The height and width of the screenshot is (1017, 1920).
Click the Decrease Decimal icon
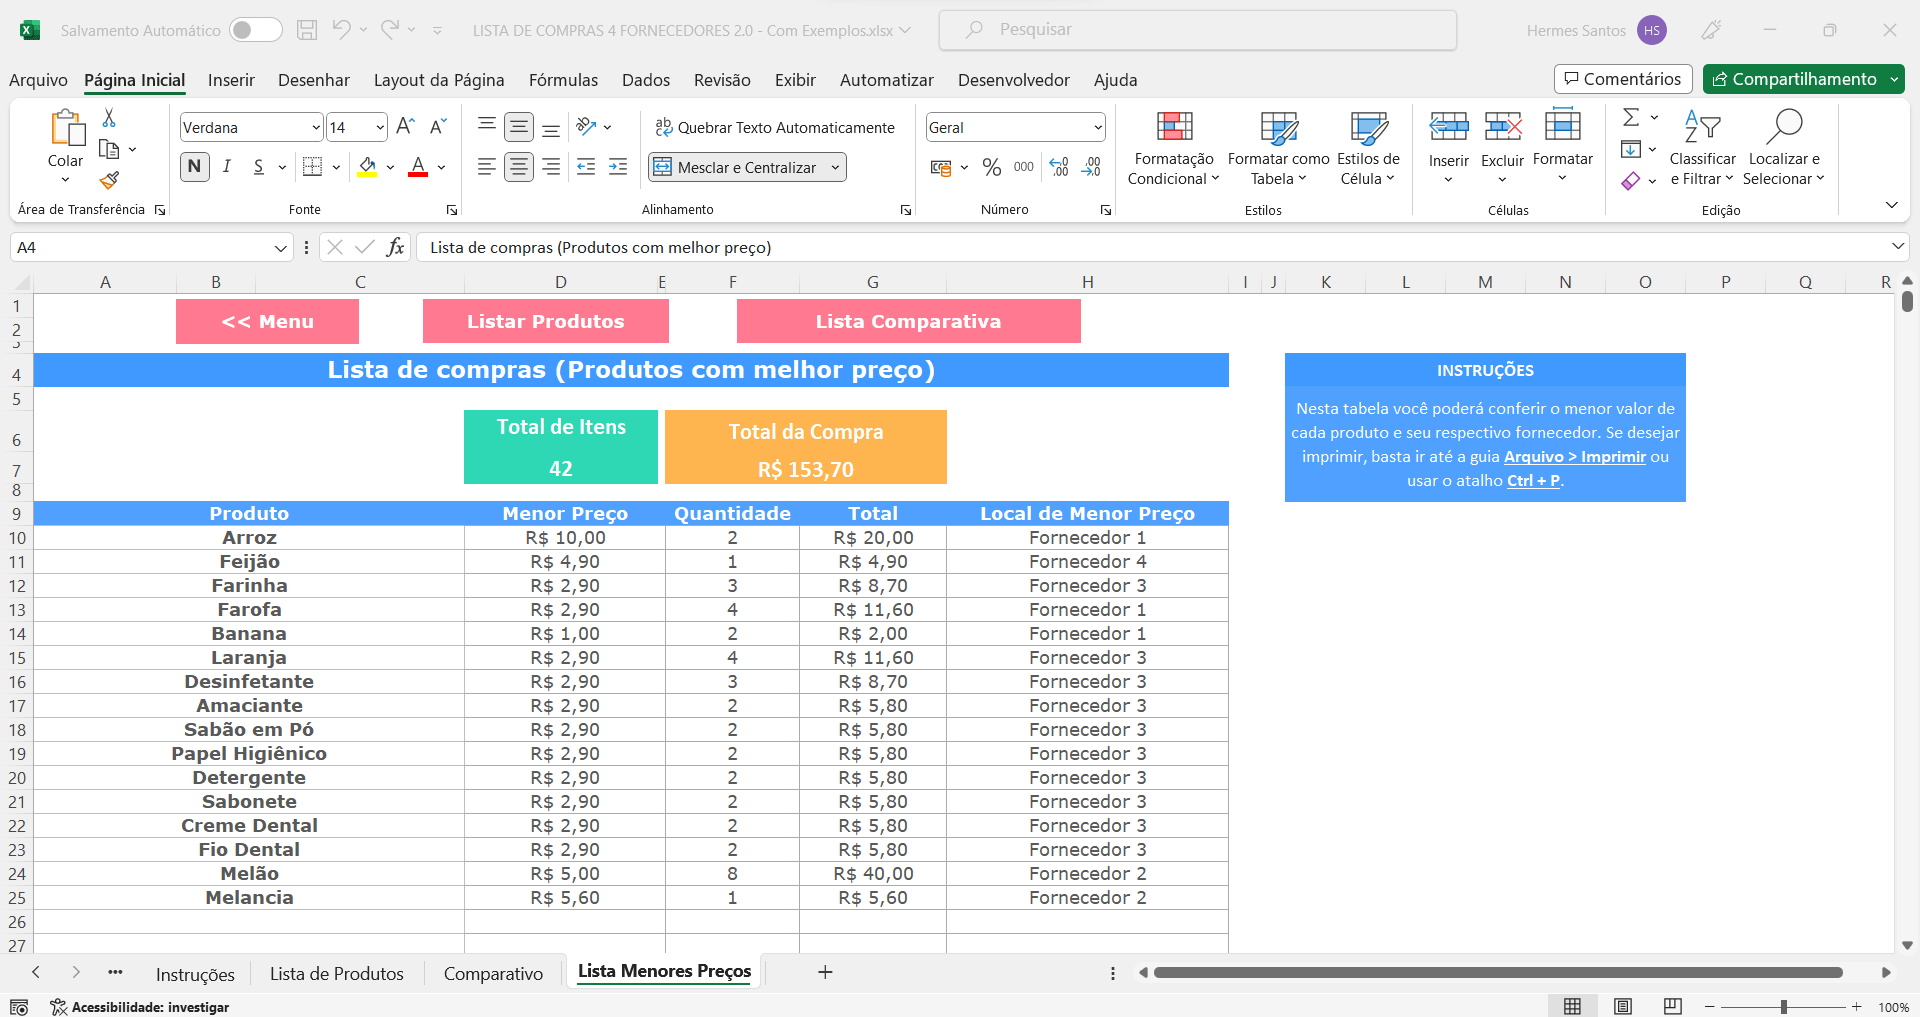click(1092, 167)
